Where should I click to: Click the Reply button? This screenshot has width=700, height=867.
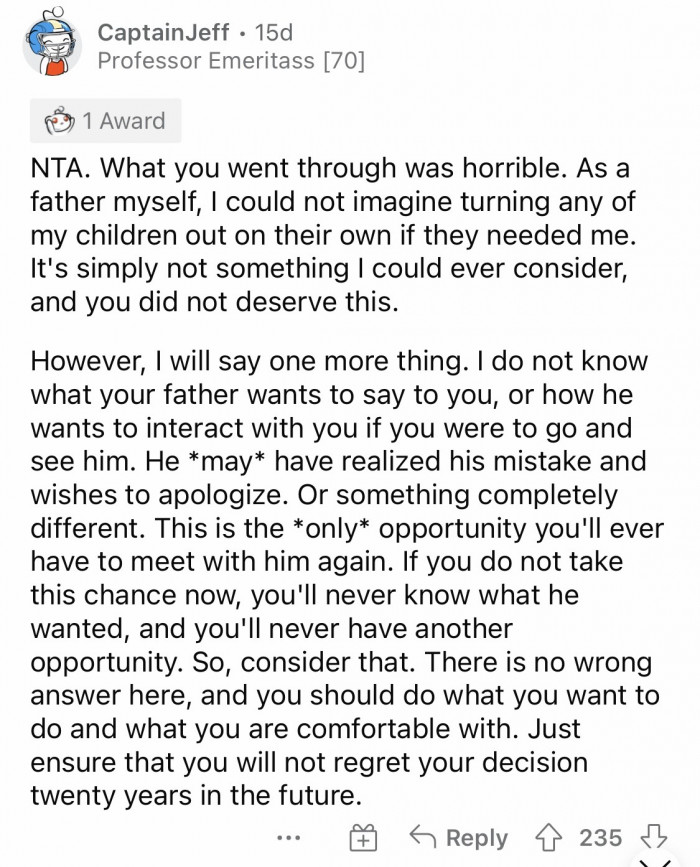[x=477, y=837]
